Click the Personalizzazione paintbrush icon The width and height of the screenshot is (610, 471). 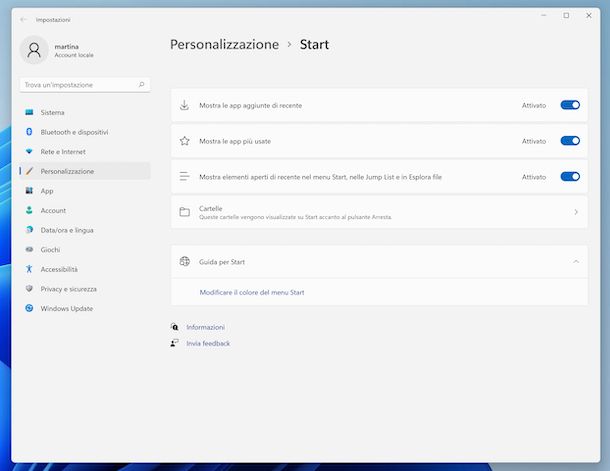coord(29,171)
